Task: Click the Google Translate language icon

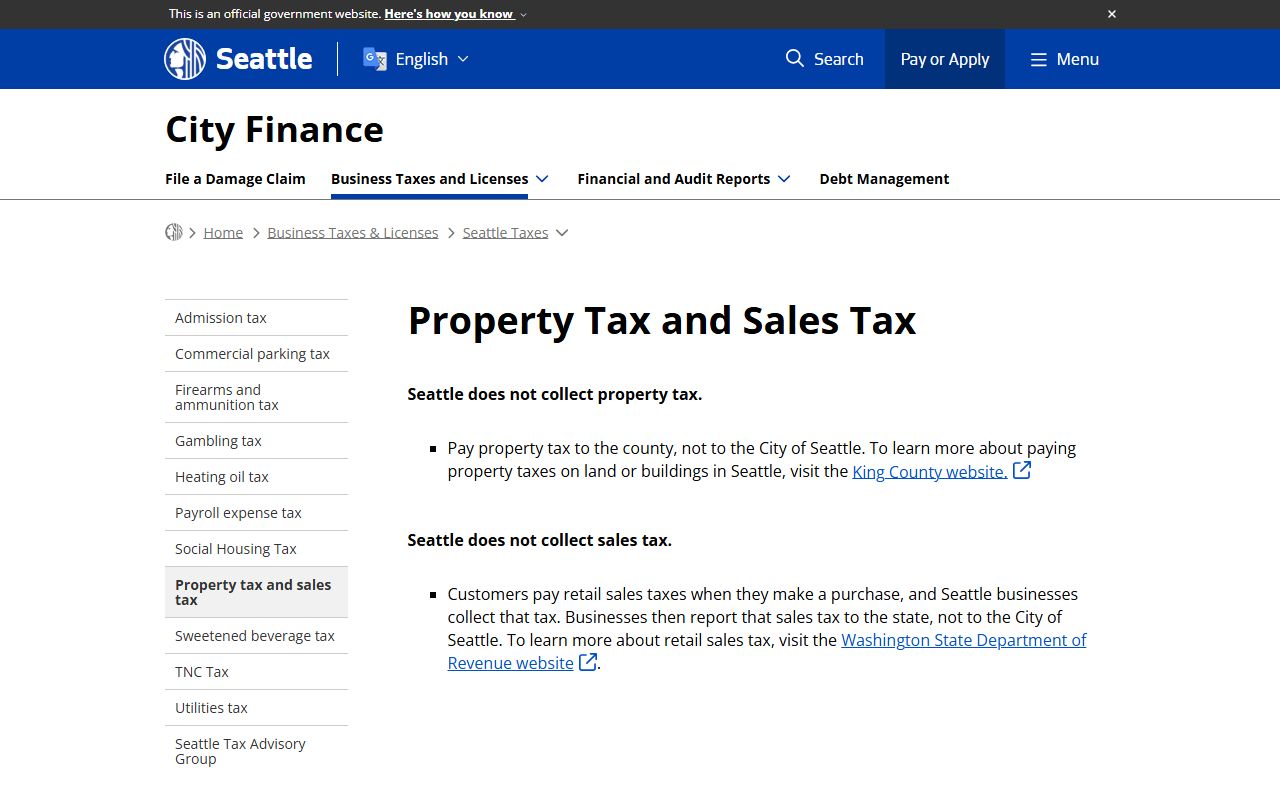Action: (374, 59)
